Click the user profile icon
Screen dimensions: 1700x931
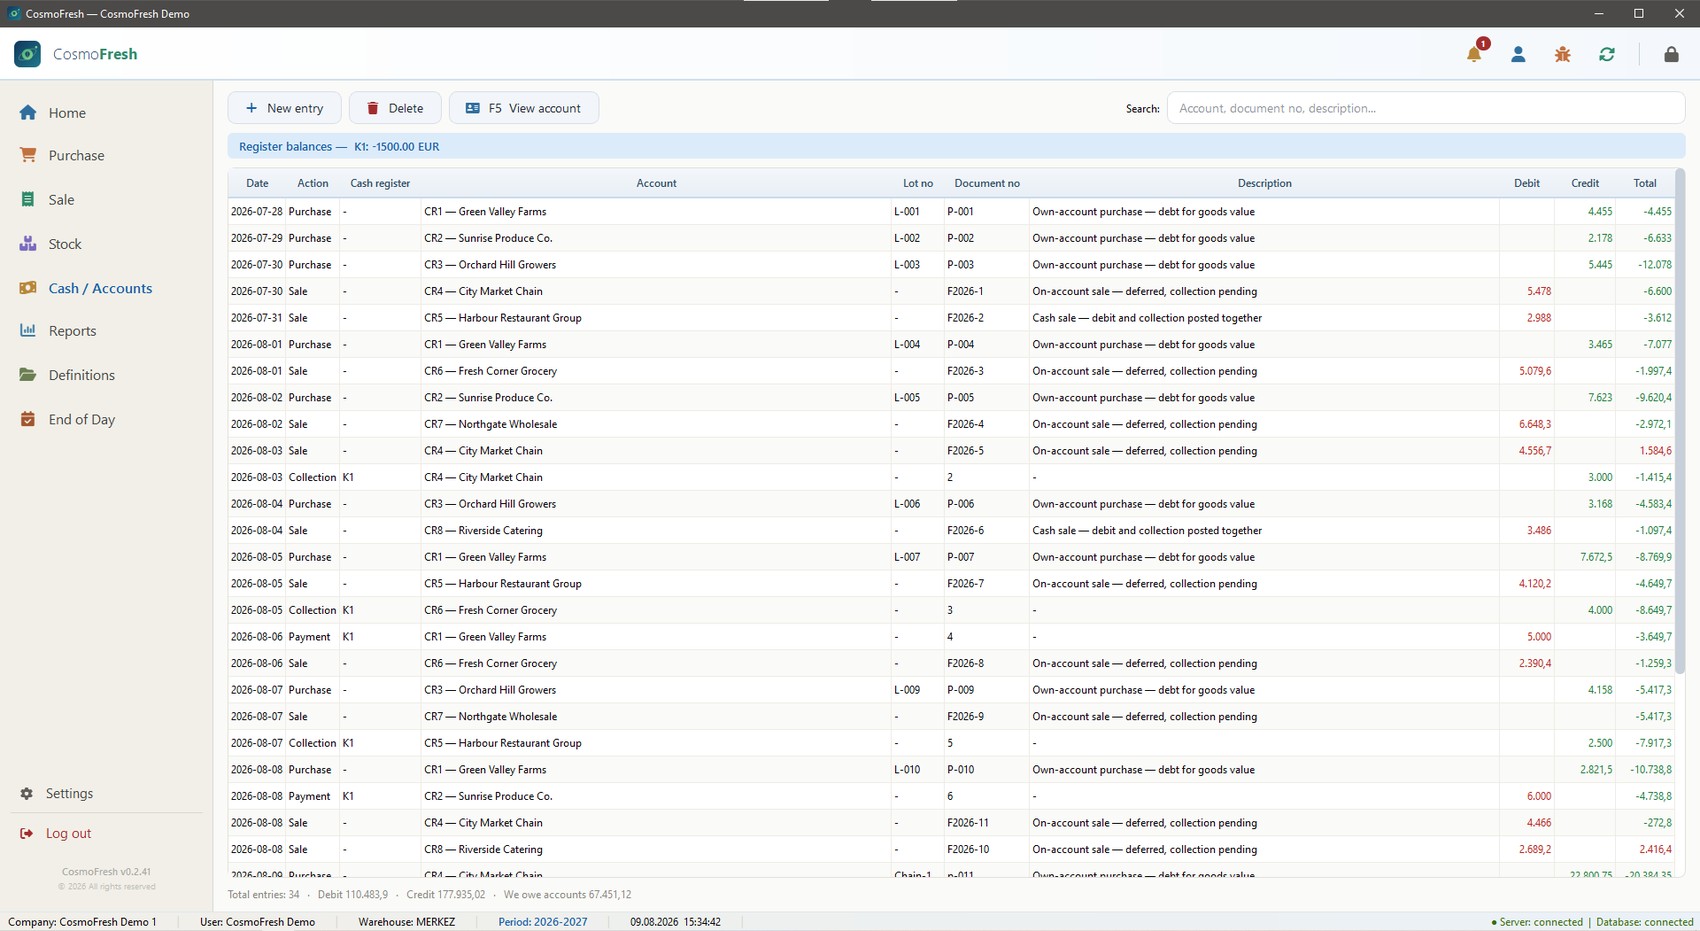(x=1518, y=54)
